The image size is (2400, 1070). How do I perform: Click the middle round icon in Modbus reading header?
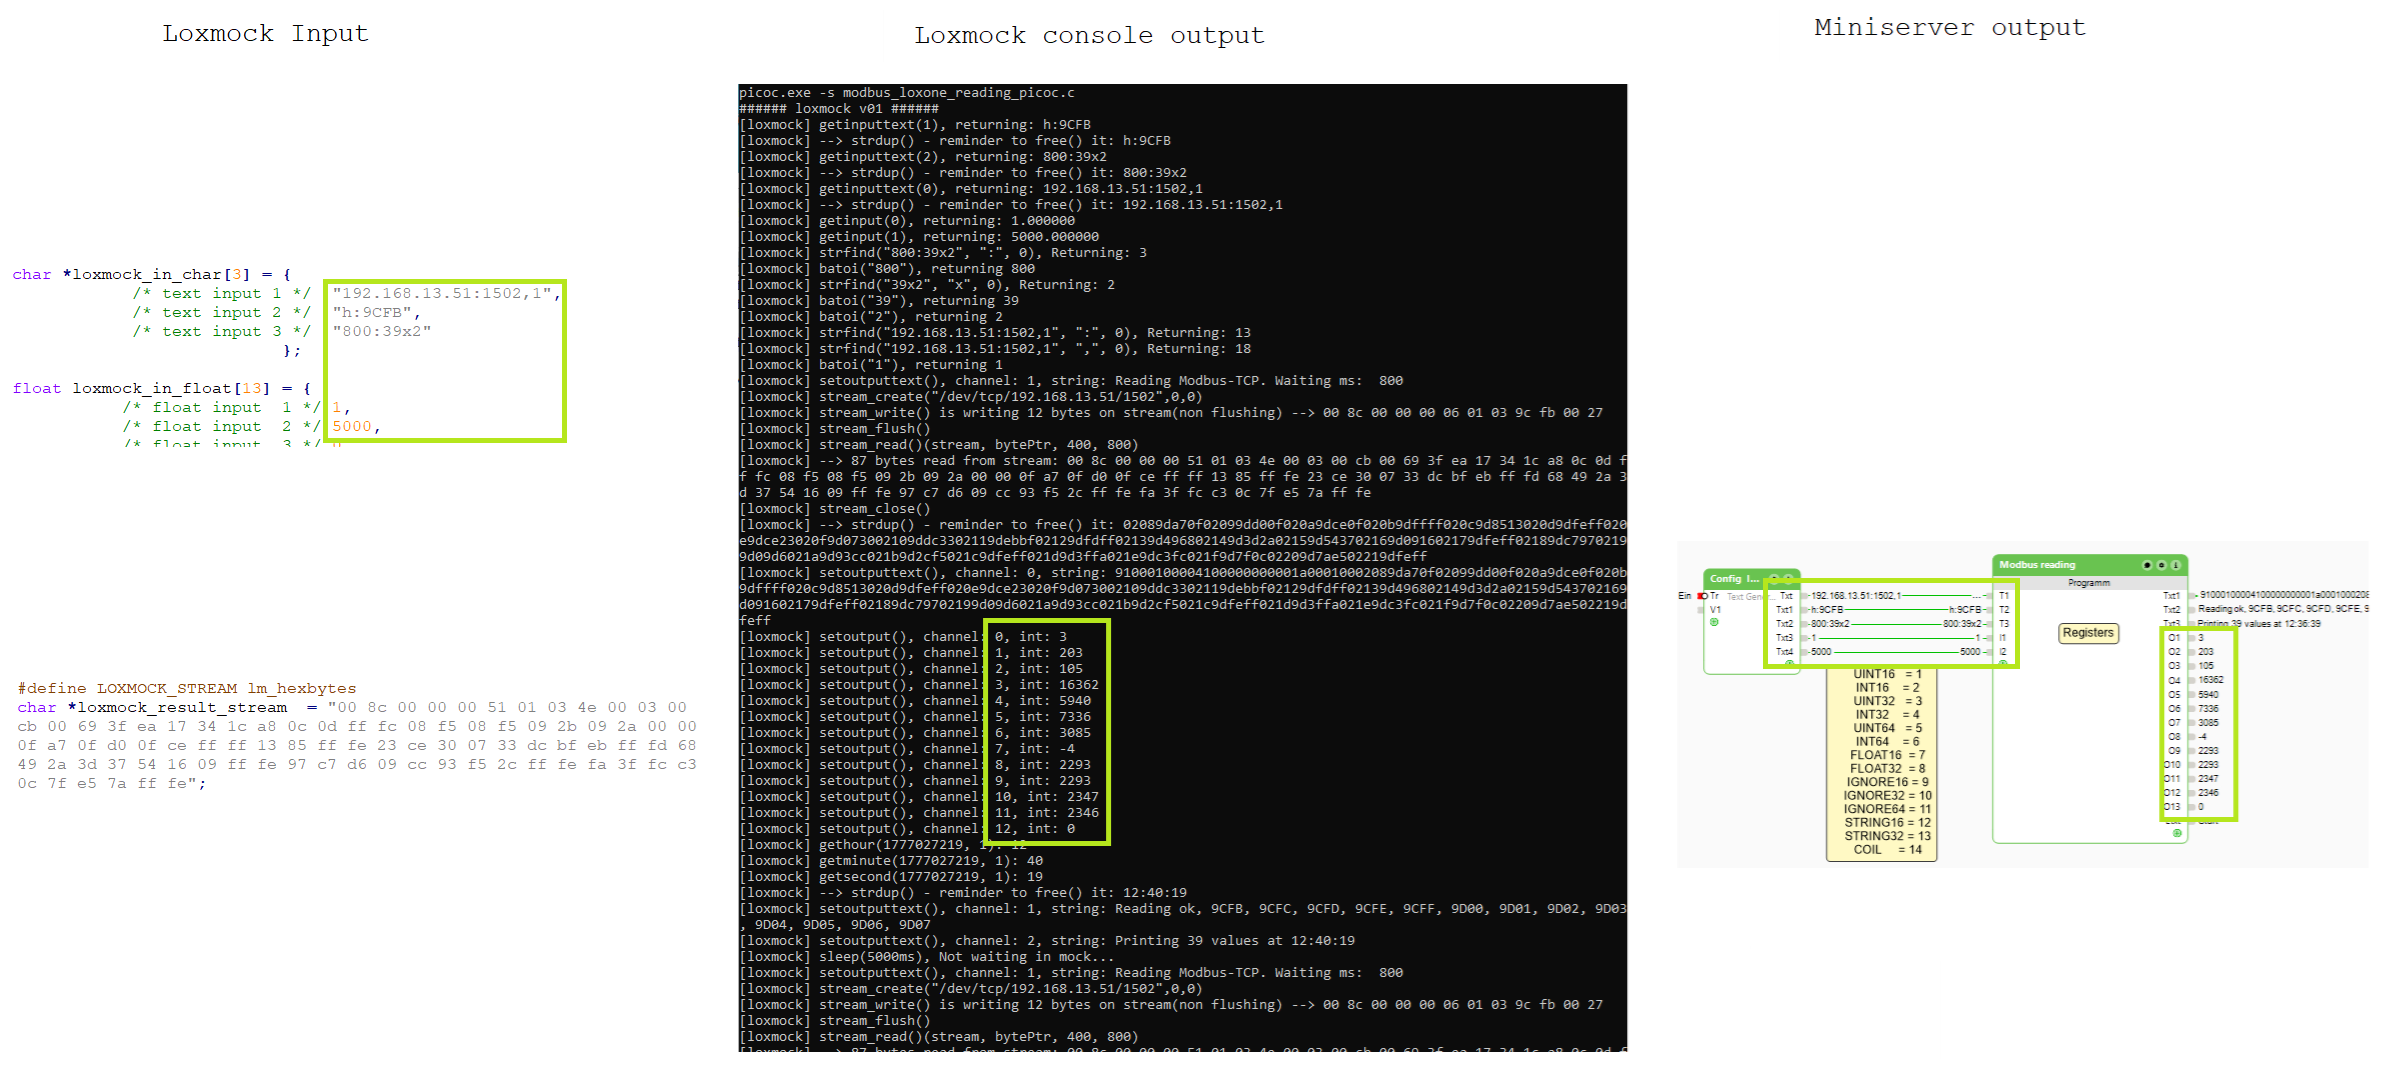2161,565
